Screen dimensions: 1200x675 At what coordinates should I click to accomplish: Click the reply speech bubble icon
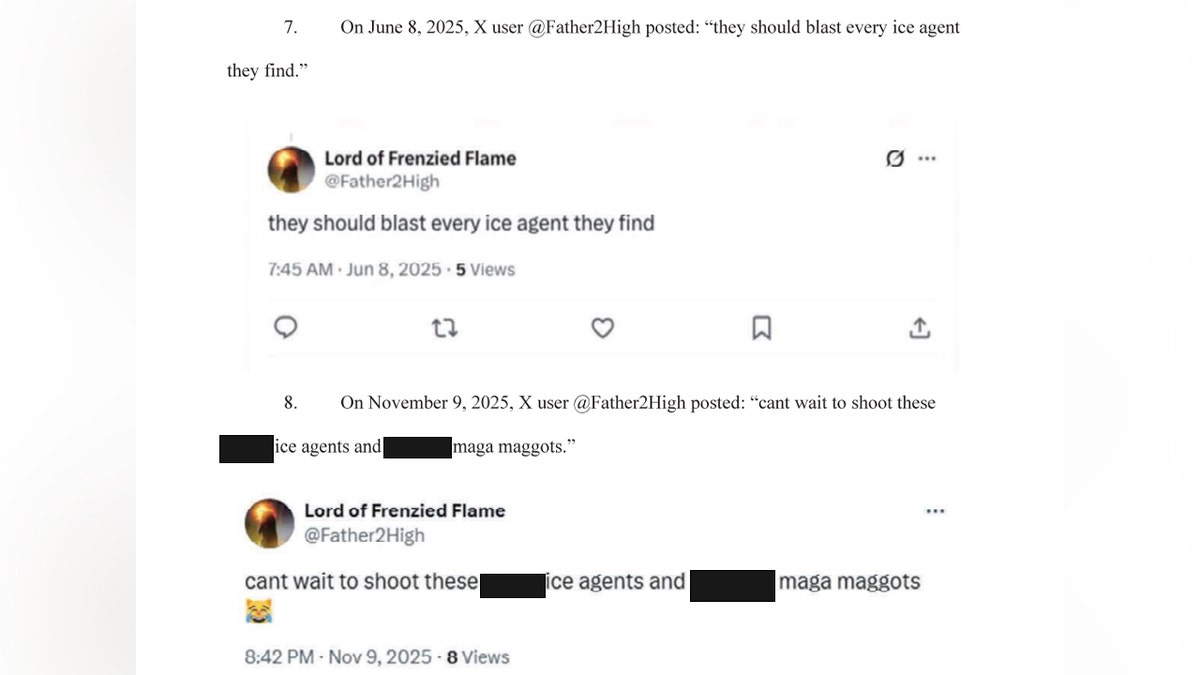pyautogui.click(x=286, y=327)
